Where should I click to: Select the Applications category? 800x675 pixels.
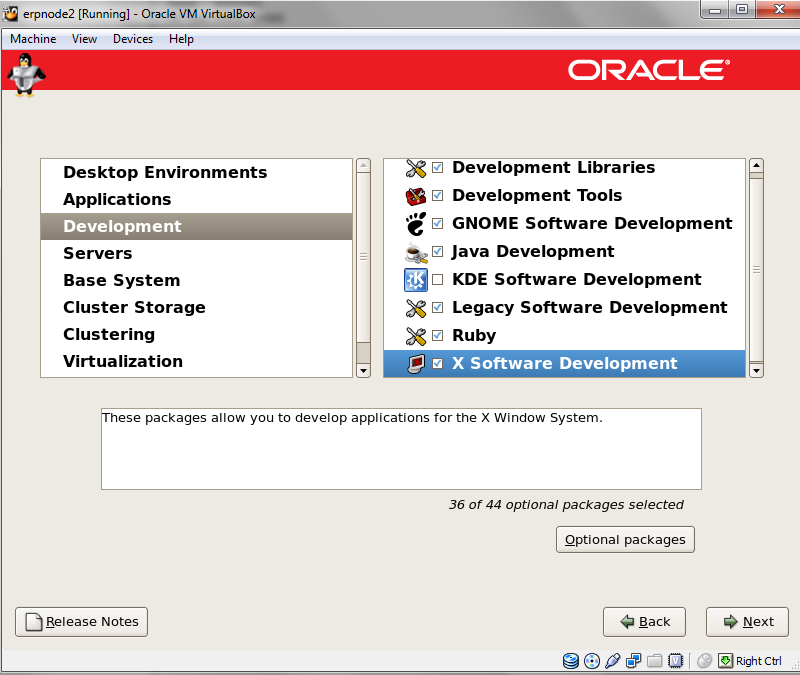(196, 199)
